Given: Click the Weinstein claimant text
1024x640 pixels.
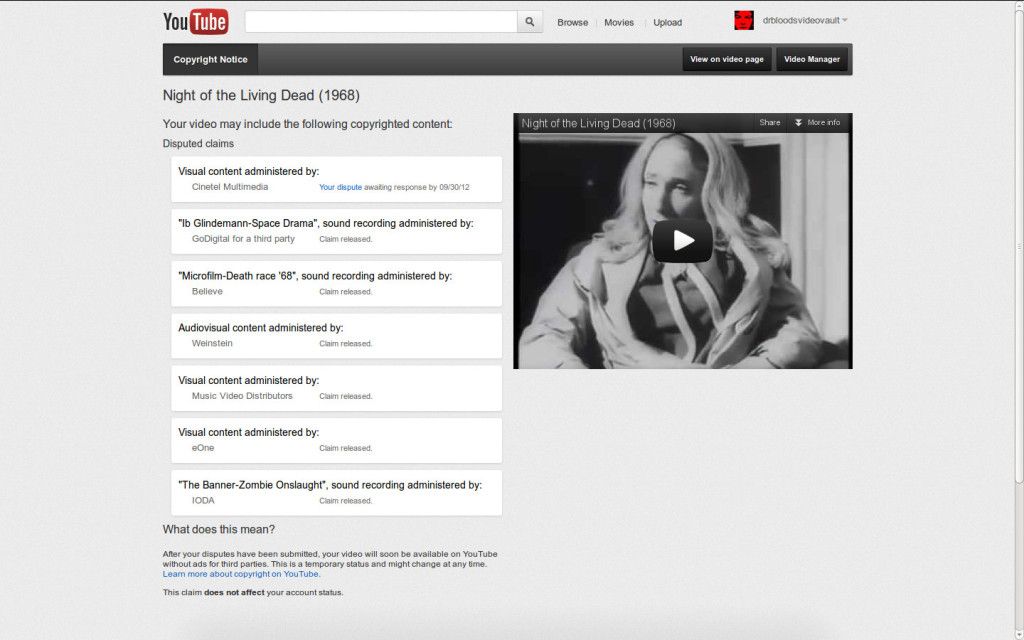Looking at the screenshot, I should coord(212,344).
